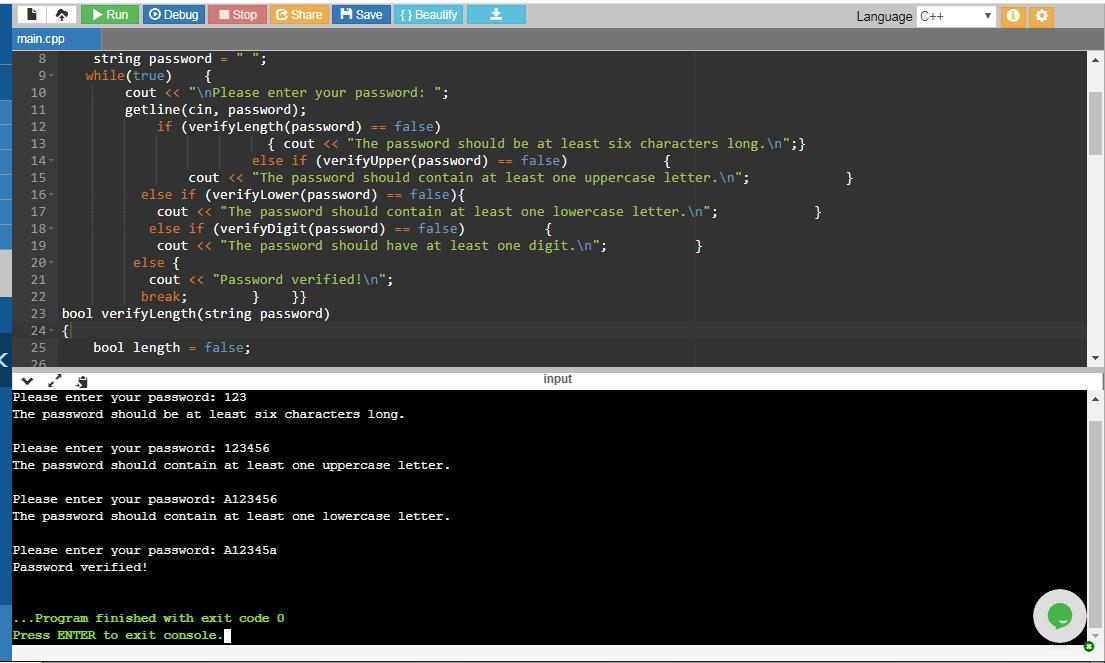Fold the else block at line 20
Image resolution: width=1105 pixels, height=663 pixels.
(x=50, y=263)
